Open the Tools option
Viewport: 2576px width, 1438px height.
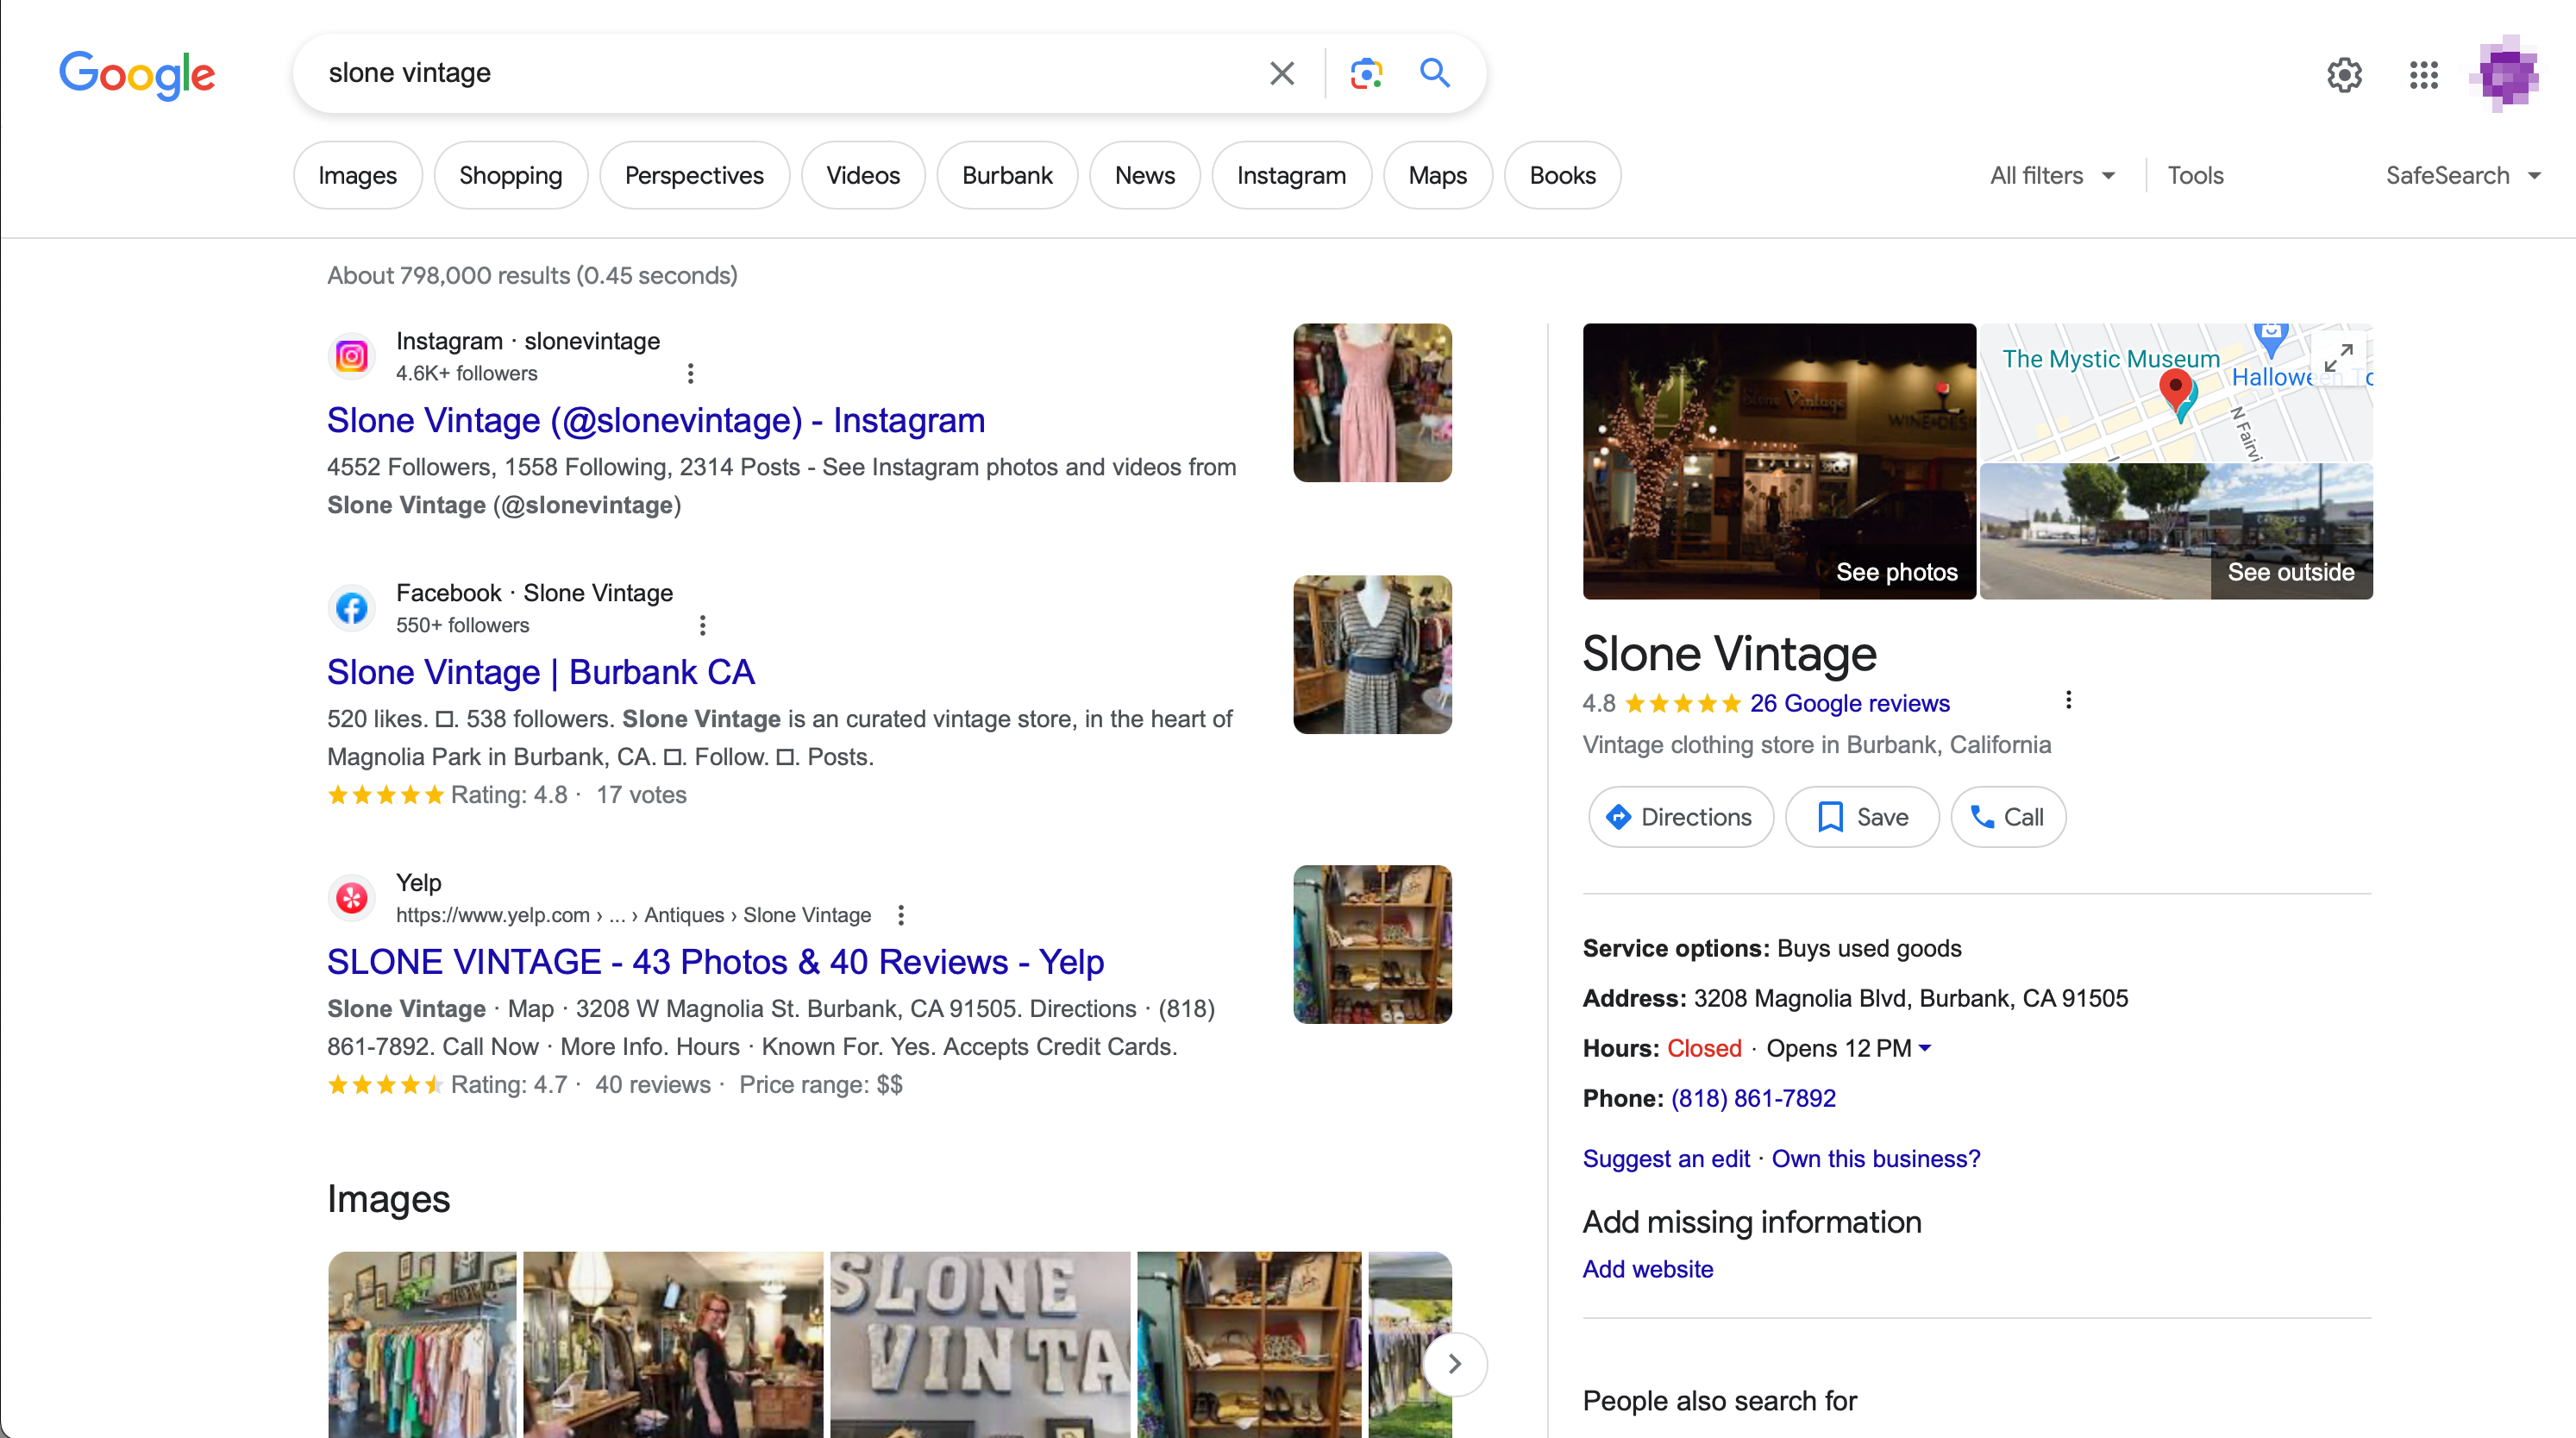point(2195,176)
